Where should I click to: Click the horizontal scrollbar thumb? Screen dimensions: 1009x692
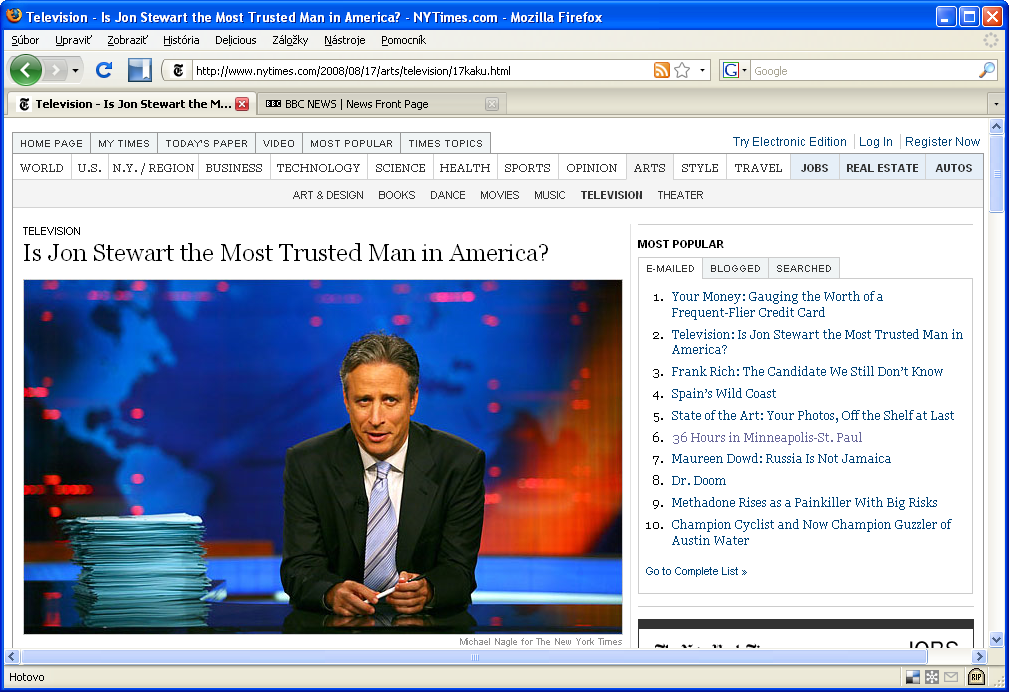click(x=474, y=657)
